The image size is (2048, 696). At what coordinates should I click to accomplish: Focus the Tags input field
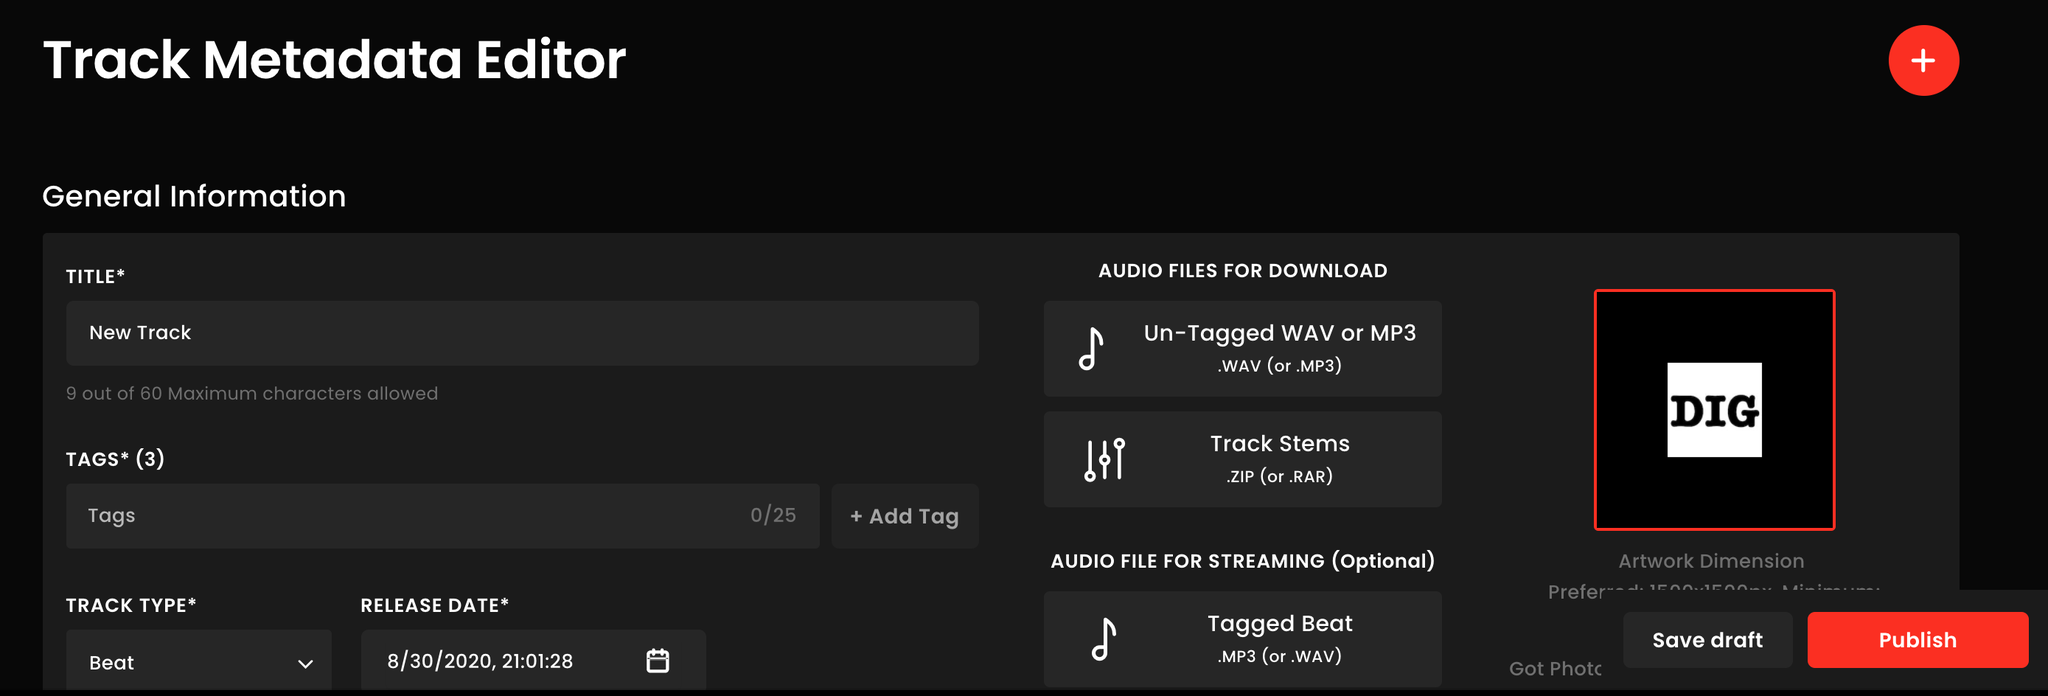click(443, 516)
